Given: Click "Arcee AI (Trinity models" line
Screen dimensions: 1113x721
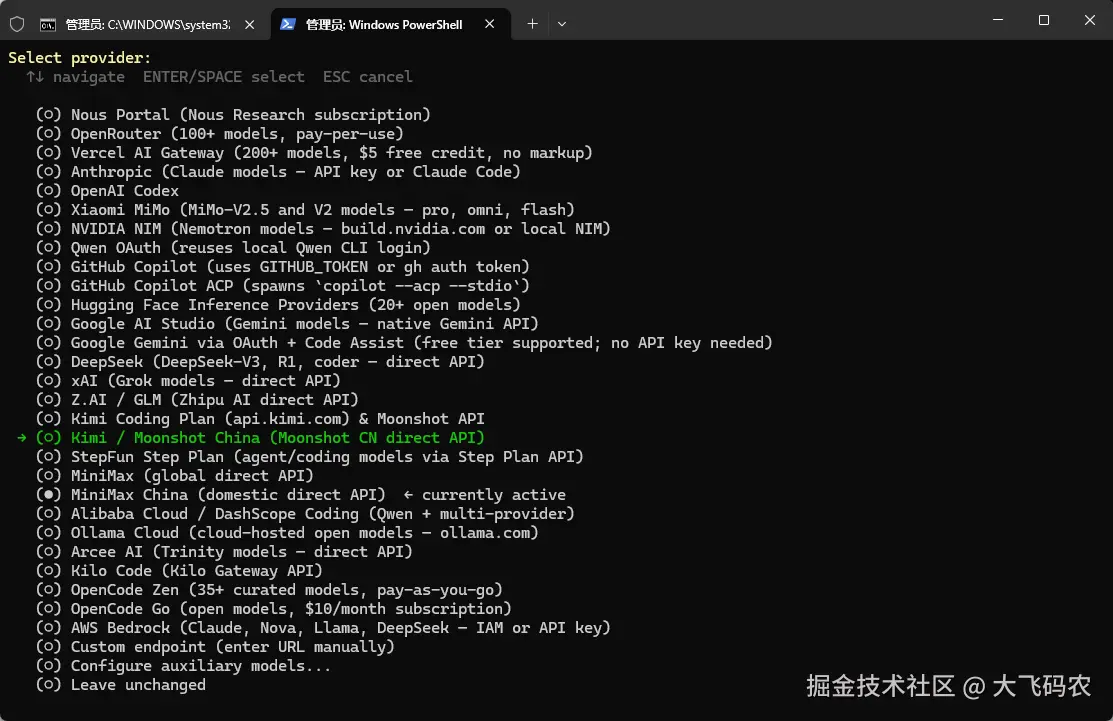Looking at the screenshot, I should (224, 552).
